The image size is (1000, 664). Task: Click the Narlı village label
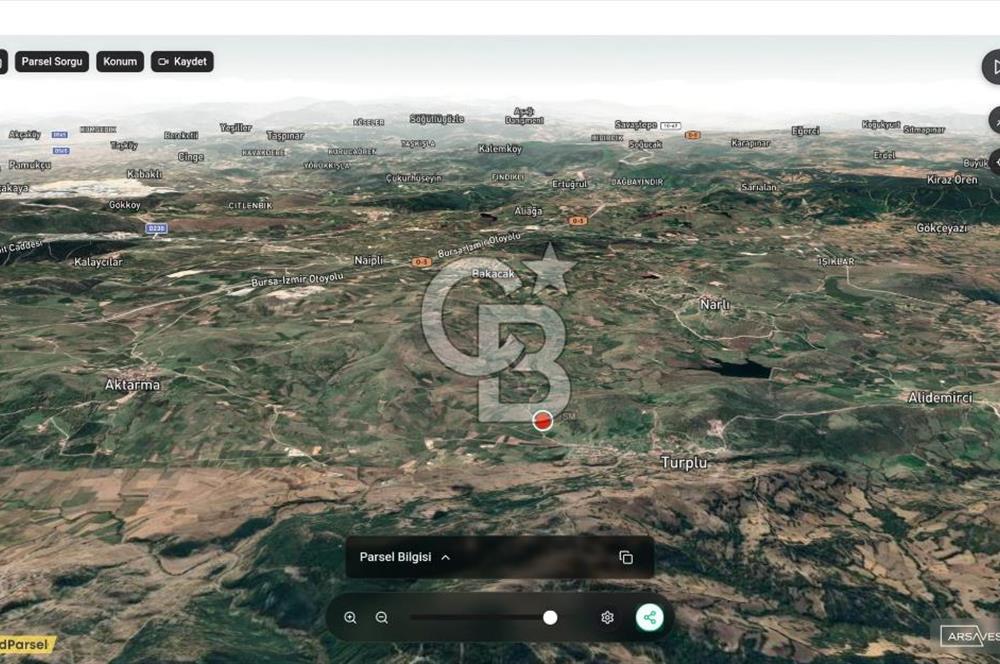[x=715, y=304]
